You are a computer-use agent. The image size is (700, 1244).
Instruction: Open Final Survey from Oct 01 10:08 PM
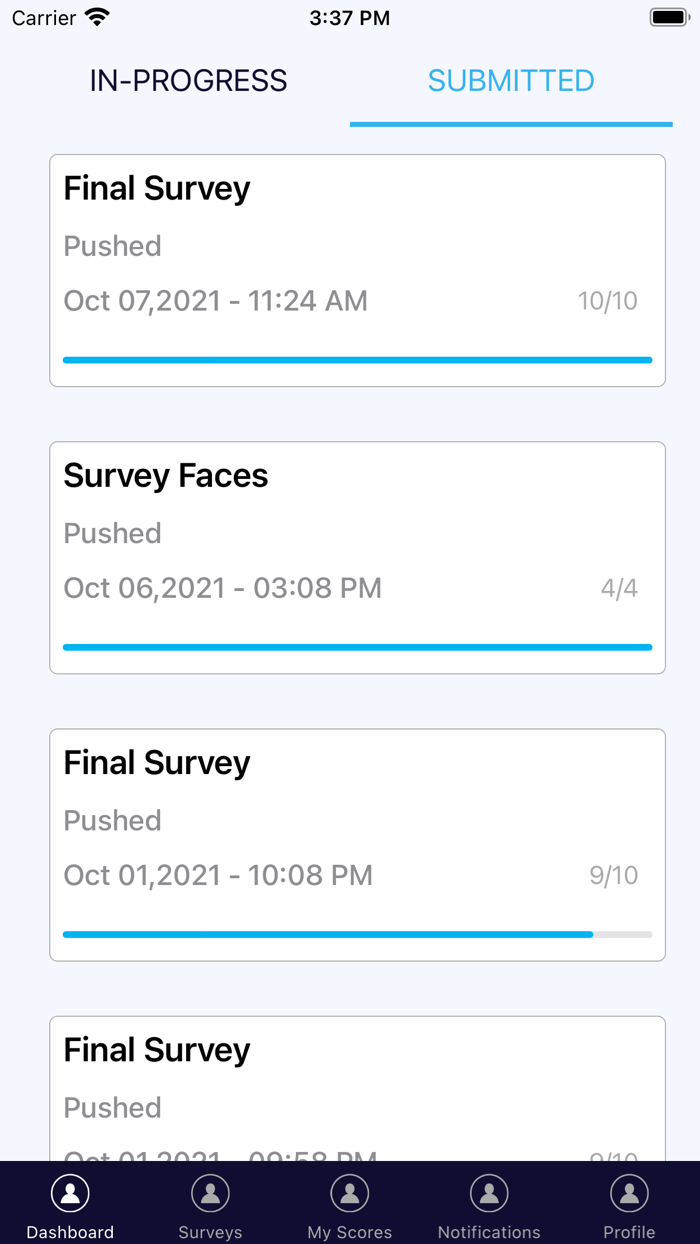[157, 763]
